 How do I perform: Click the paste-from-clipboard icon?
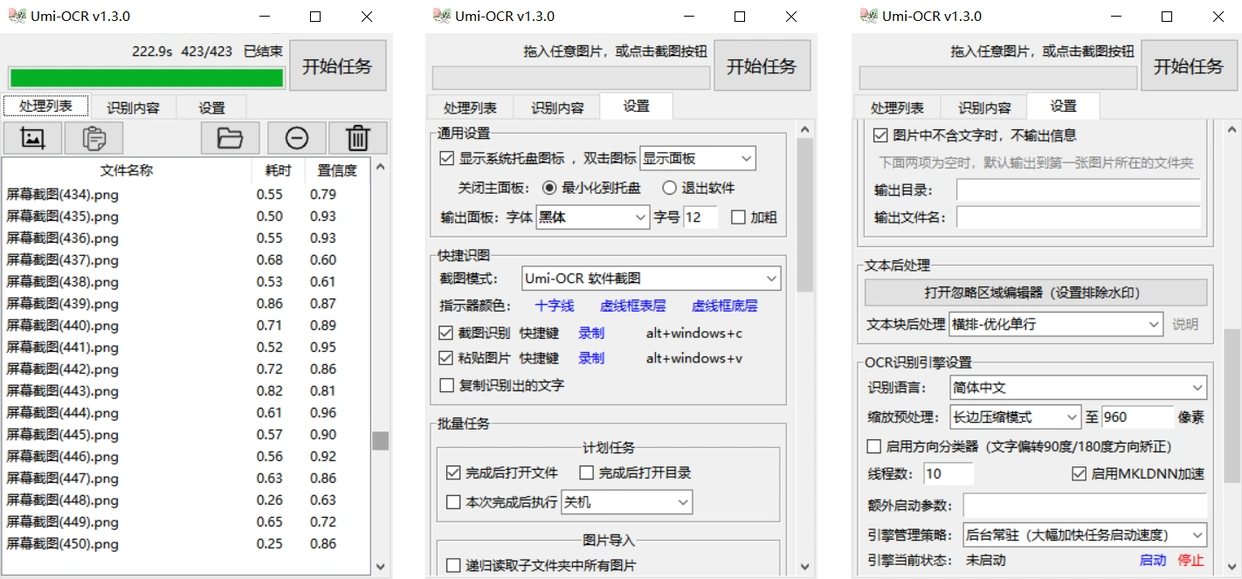pyautogui.click(x=94, y=138)
